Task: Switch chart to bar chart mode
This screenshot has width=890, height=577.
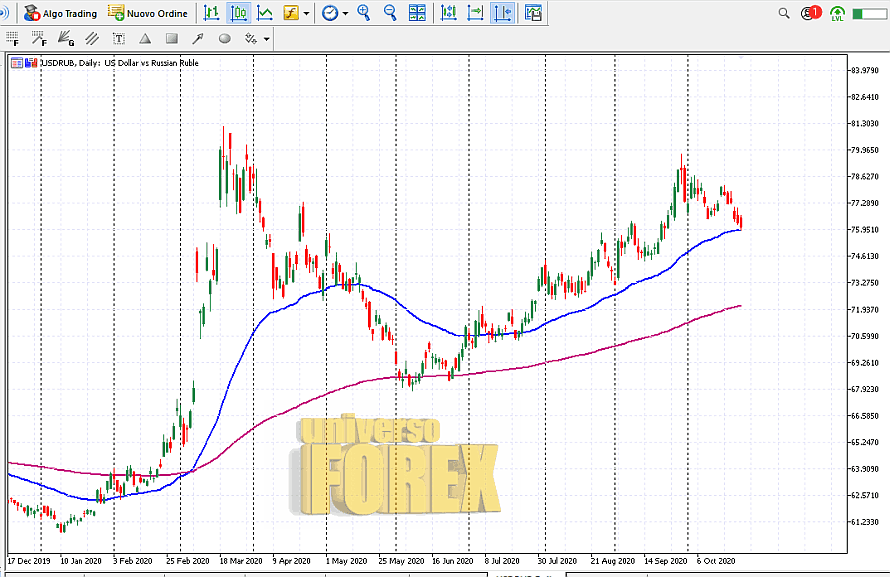Action: click(211, 13)
